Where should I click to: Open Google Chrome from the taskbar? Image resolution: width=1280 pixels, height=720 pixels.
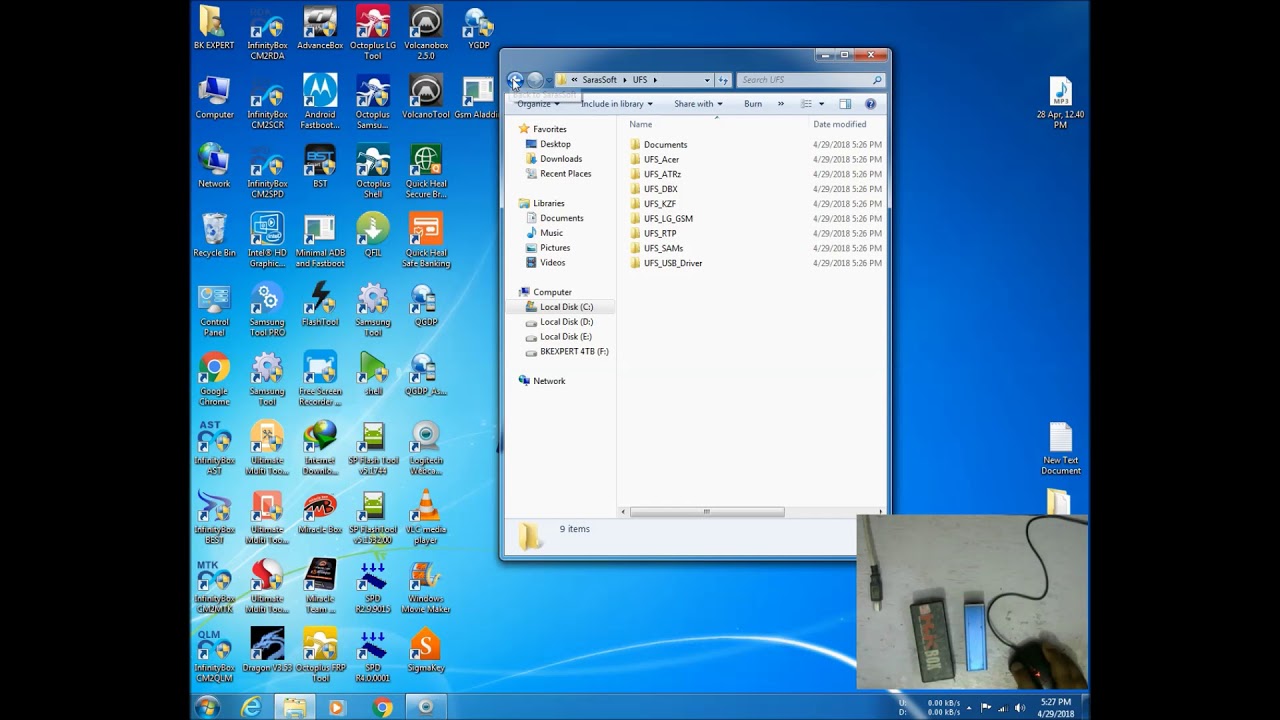pos(382,707)
